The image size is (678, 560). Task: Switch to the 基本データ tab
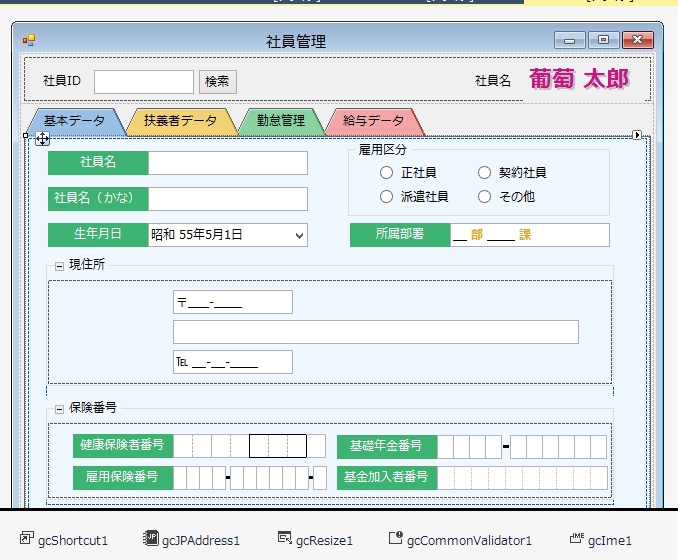click(74, 121)
